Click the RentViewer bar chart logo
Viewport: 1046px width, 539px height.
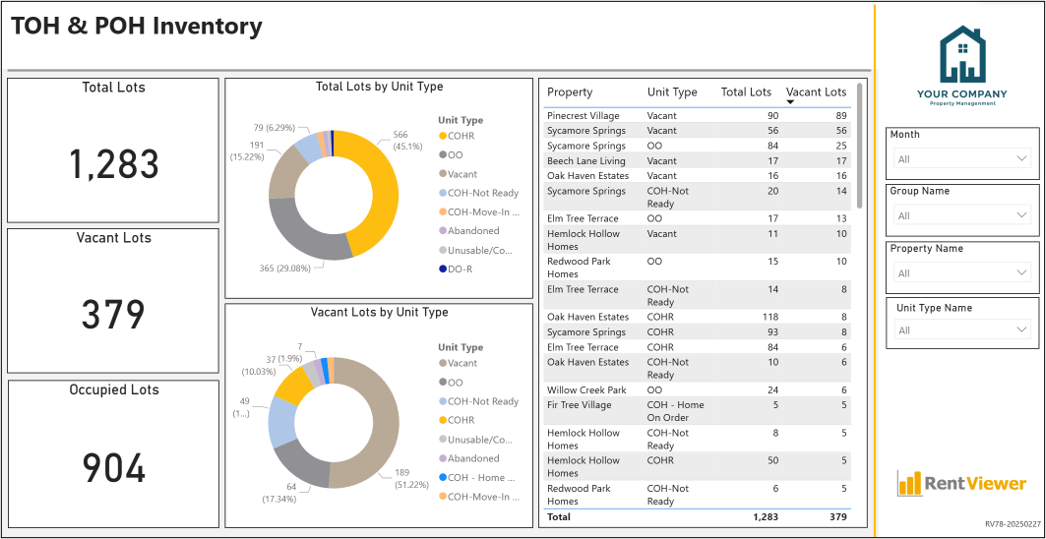pyautogui.click(x=963, y=483)
